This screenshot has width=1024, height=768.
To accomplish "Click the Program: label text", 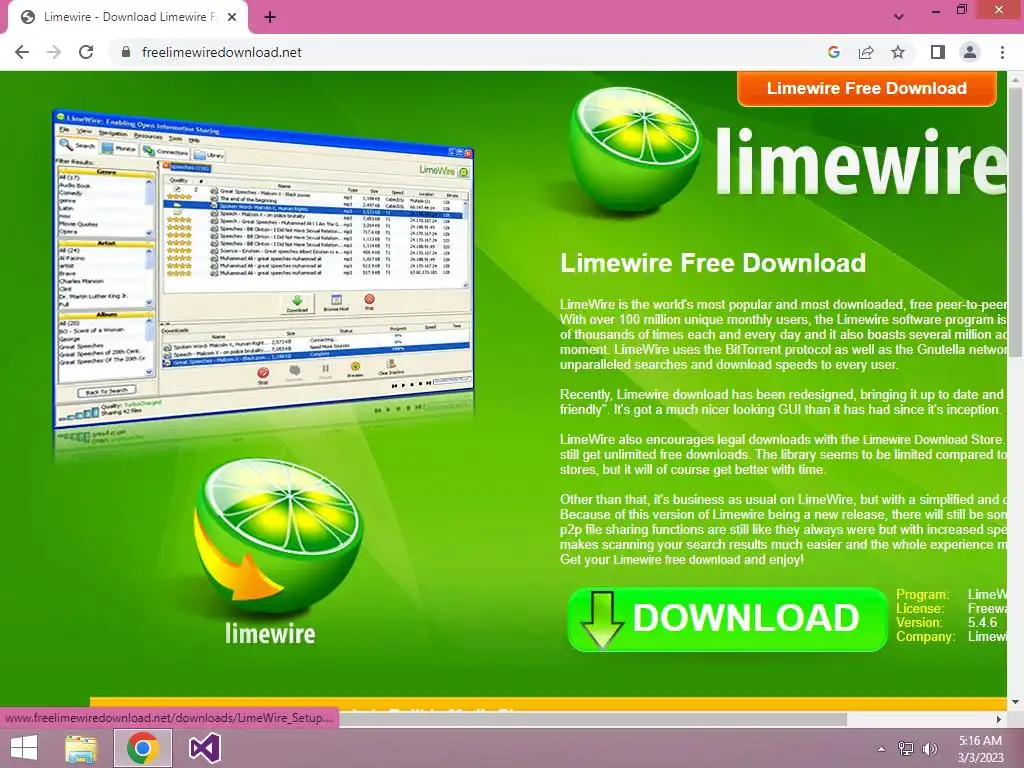I will [x=922, y=594].
